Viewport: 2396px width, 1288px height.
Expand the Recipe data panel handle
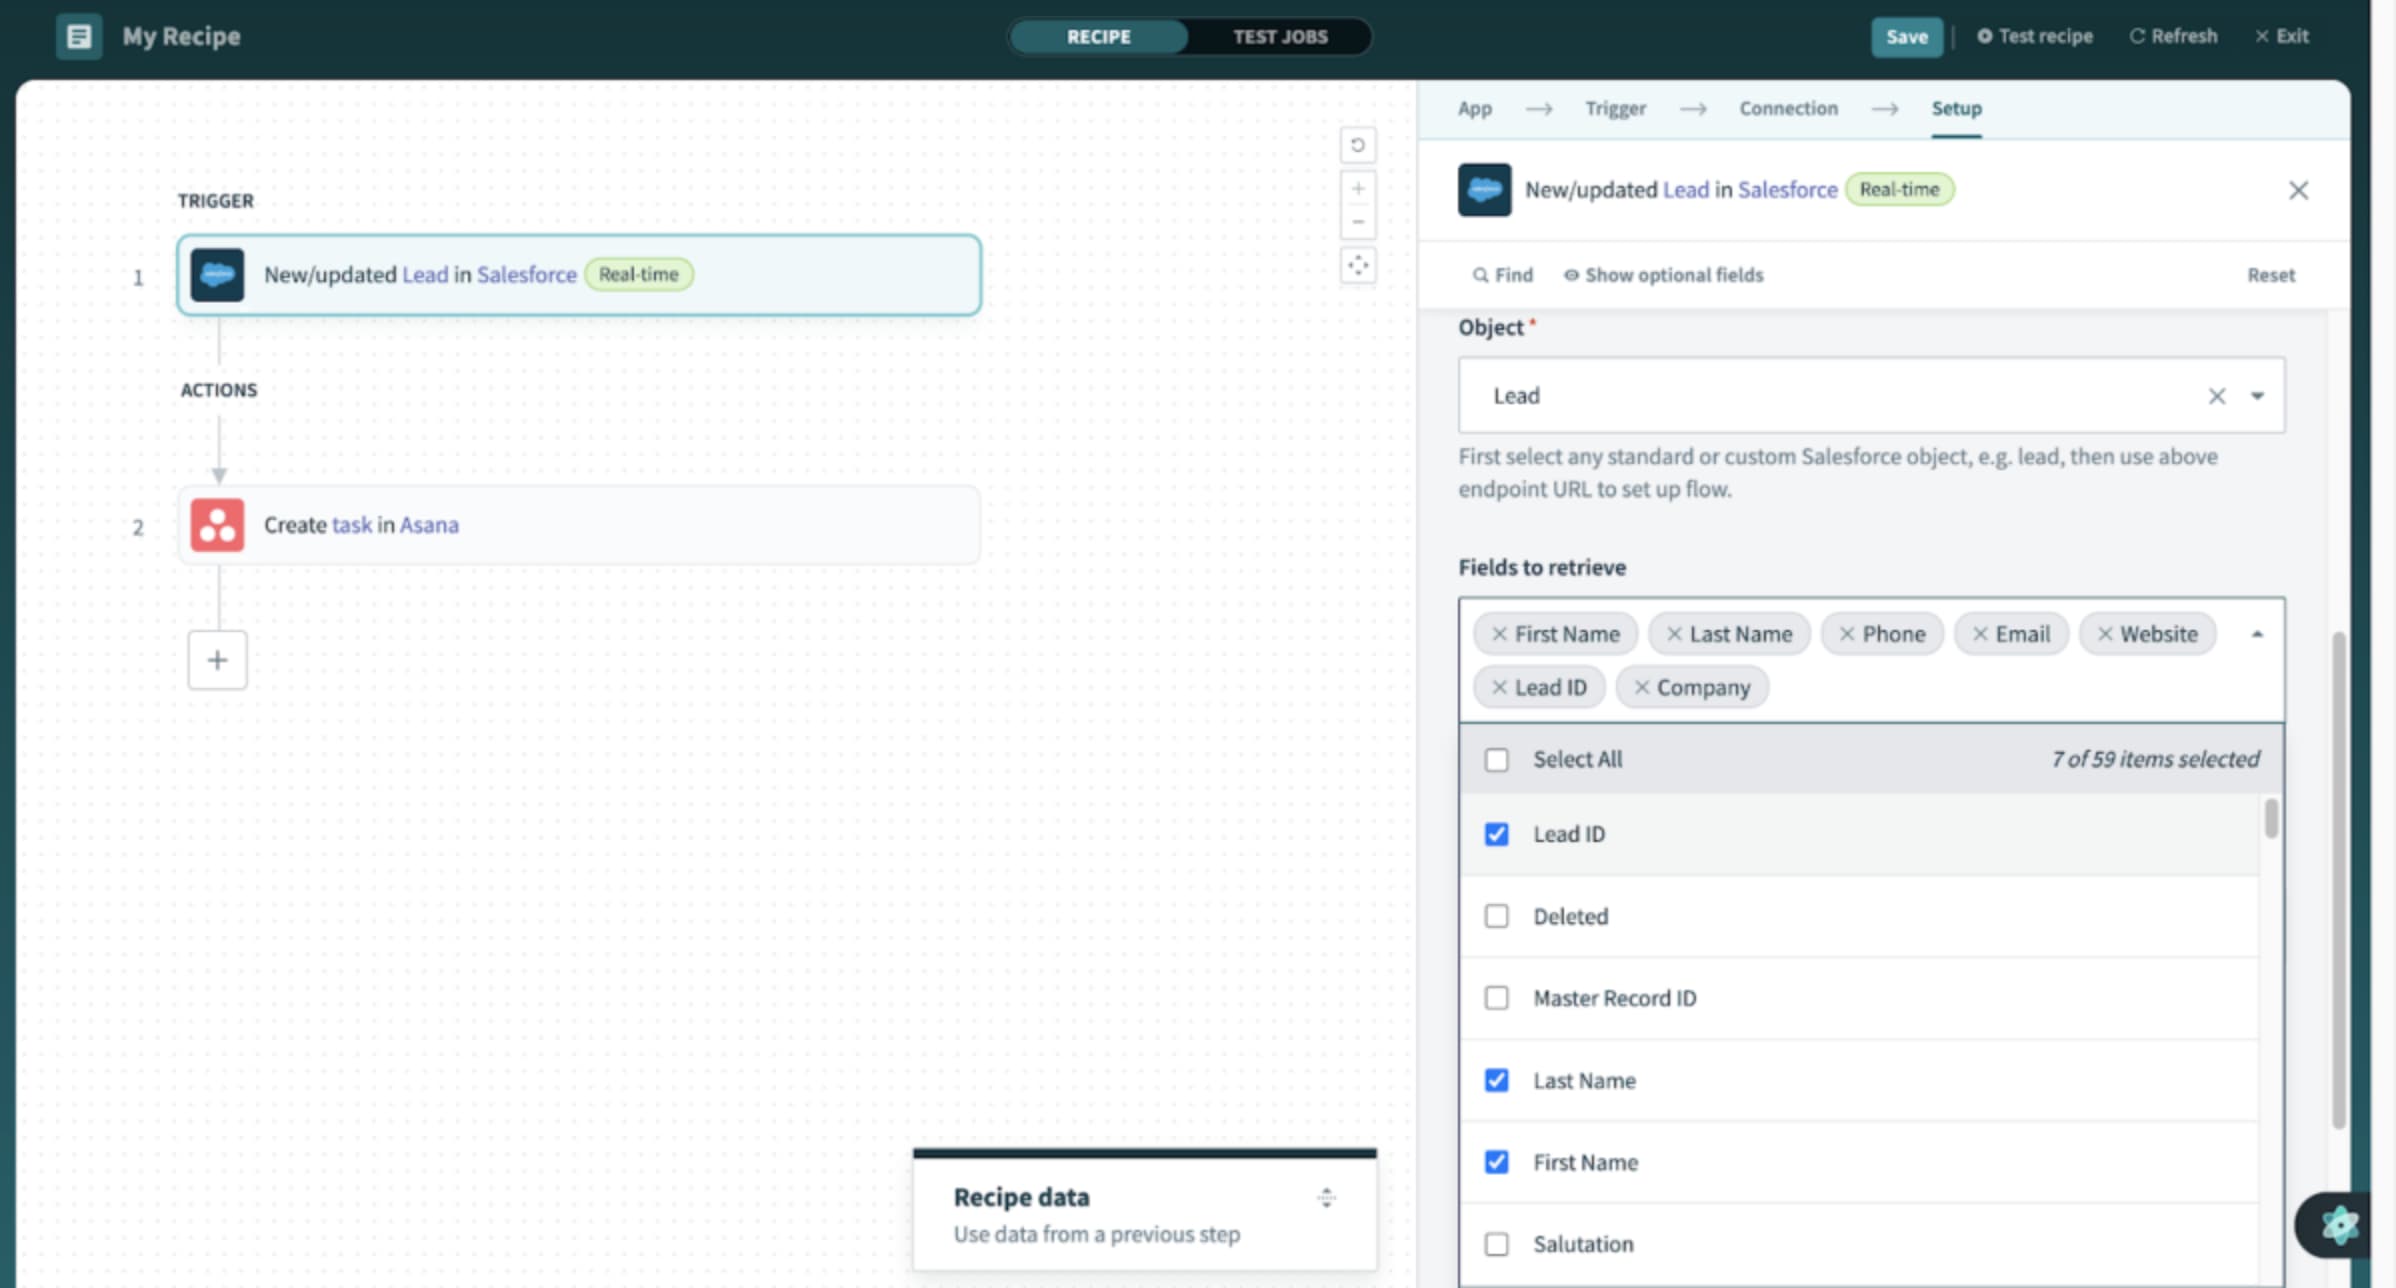coord(1326,1197)
